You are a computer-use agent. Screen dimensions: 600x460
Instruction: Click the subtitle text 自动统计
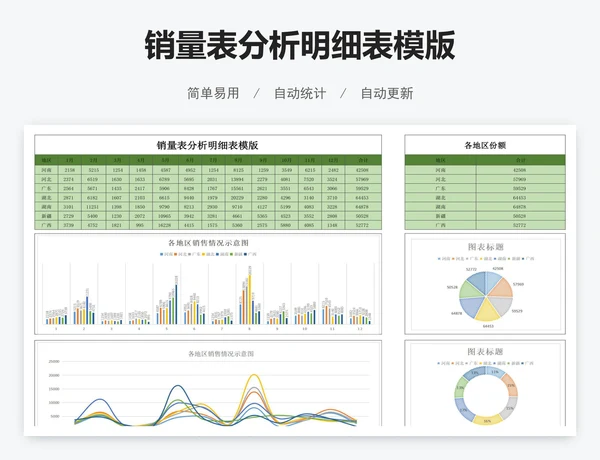click(300, 93)
